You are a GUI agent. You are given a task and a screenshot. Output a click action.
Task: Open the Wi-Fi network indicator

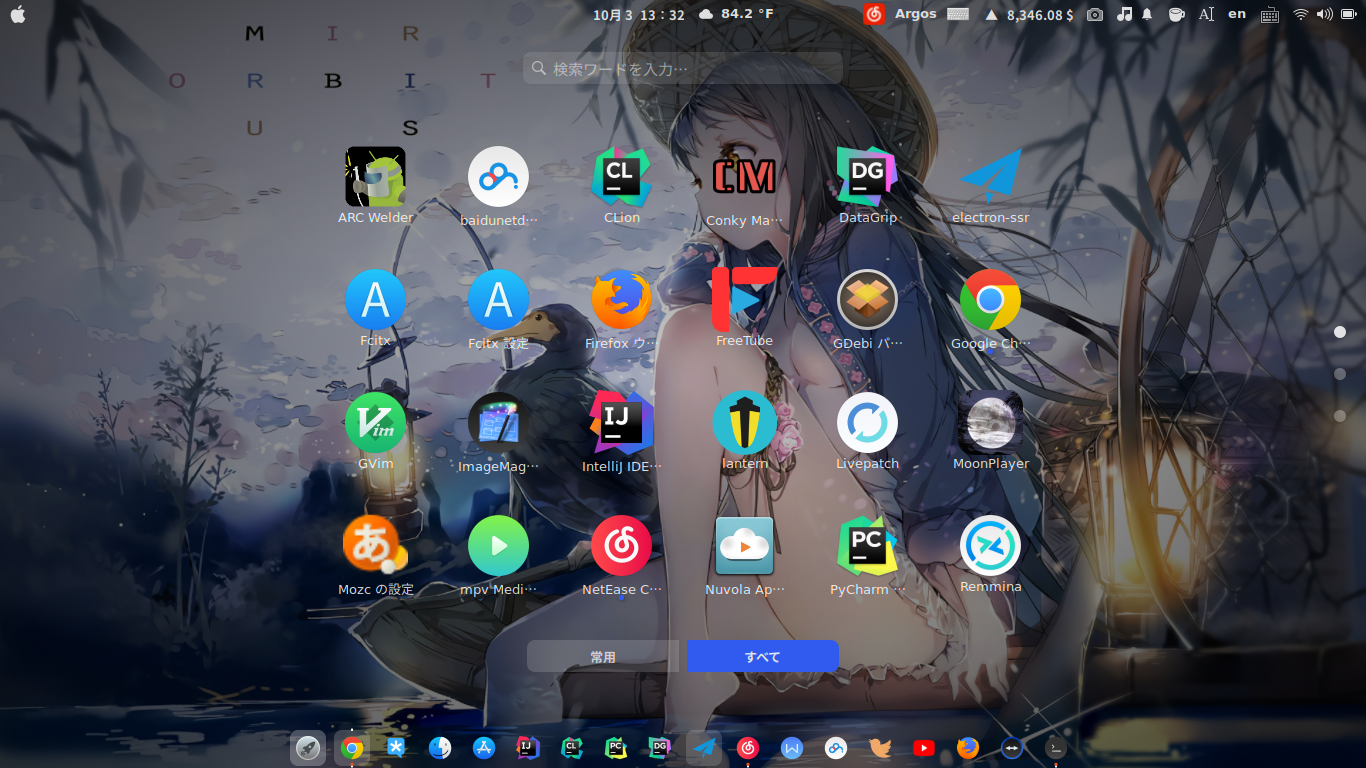pos(1300,14)
